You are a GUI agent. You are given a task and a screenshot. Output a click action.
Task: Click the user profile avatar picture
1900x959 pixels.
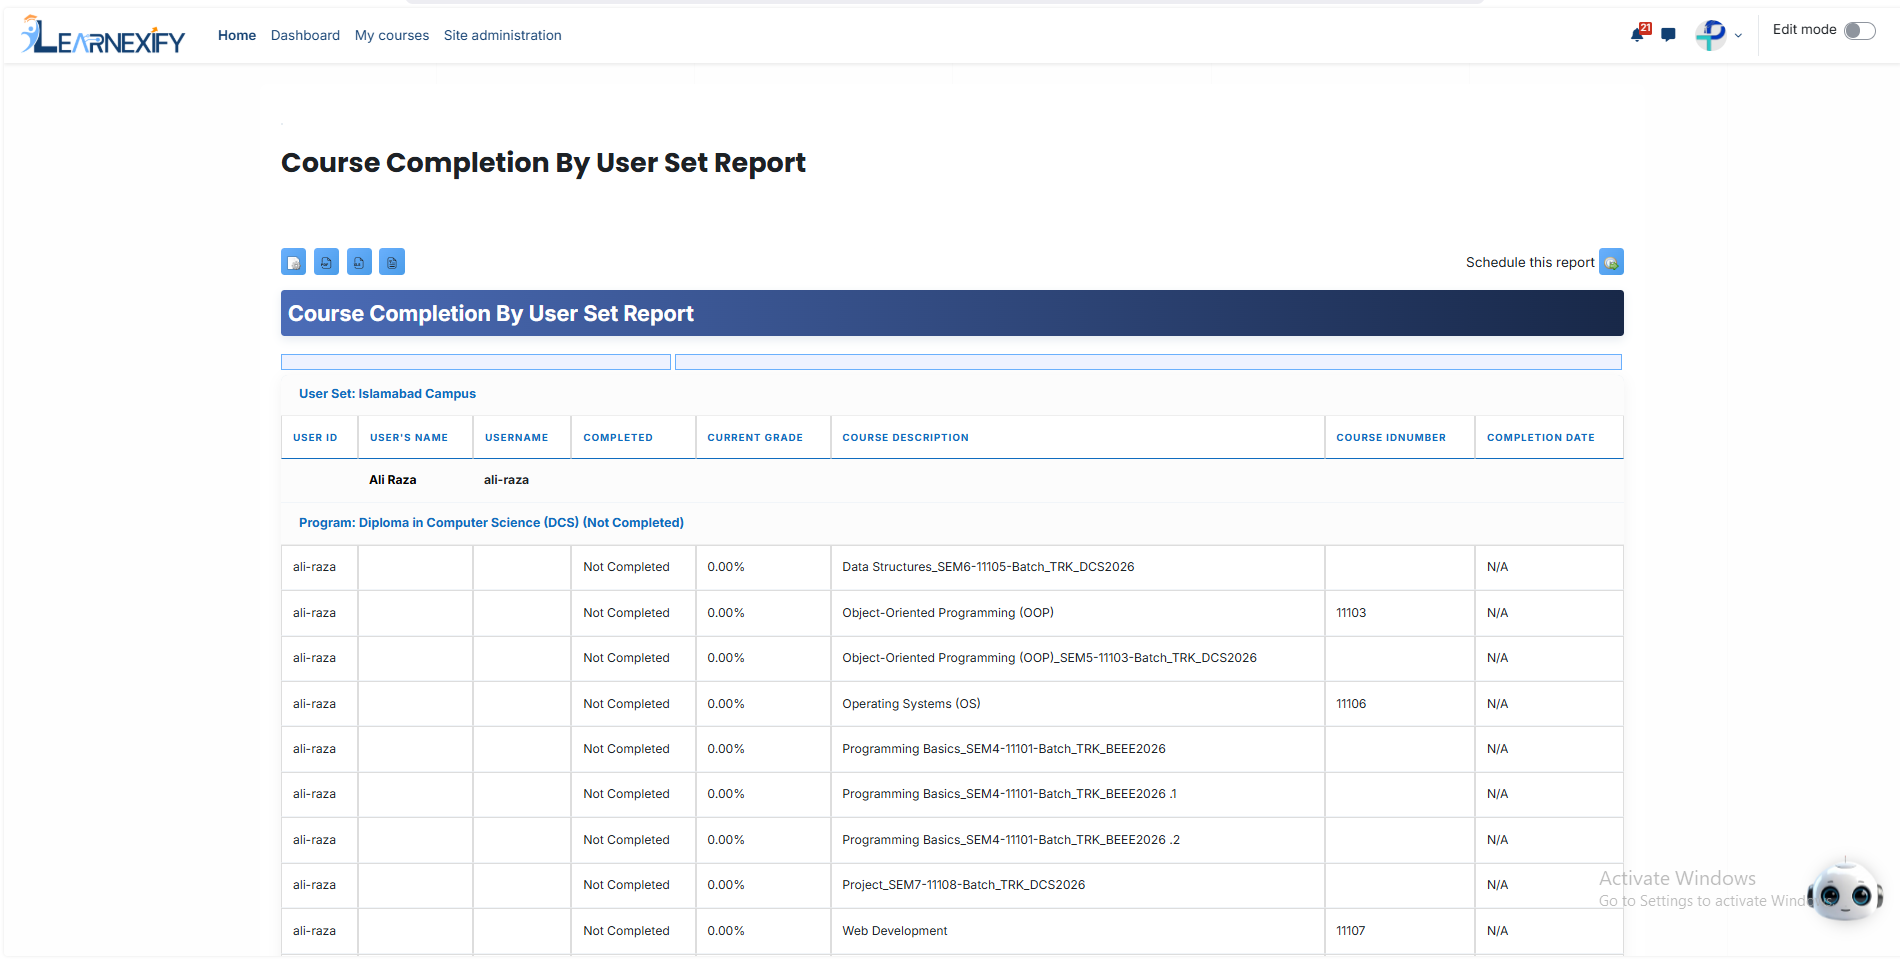tap(1711, 35)
